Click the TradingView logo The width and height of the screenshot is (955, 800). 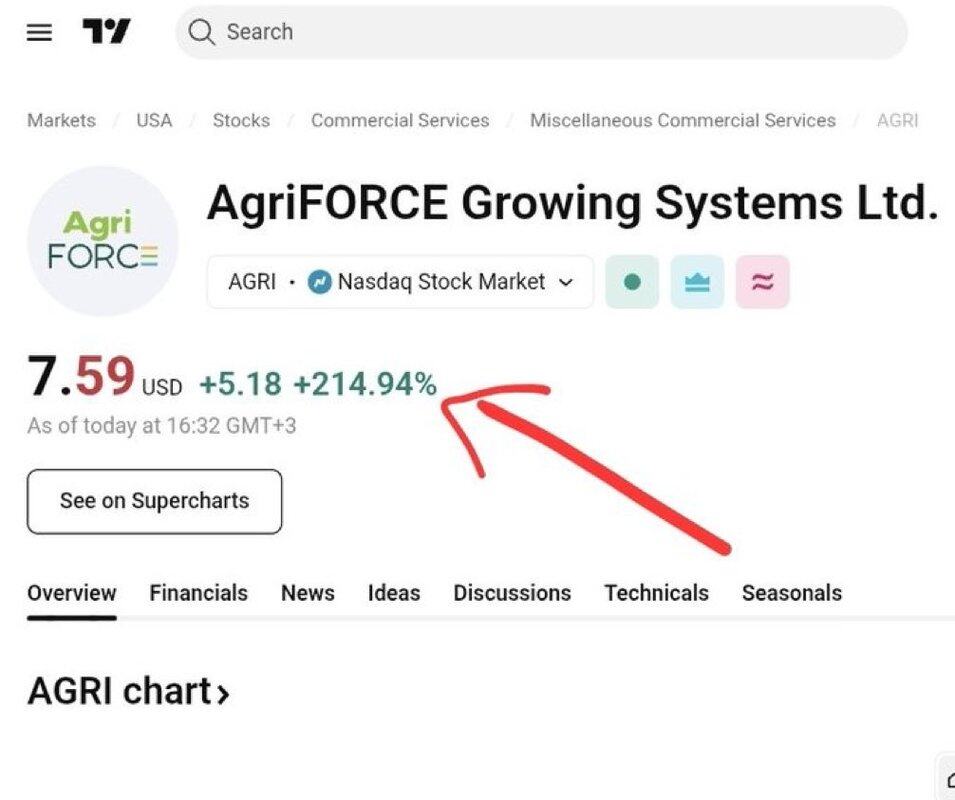(107, 31)
